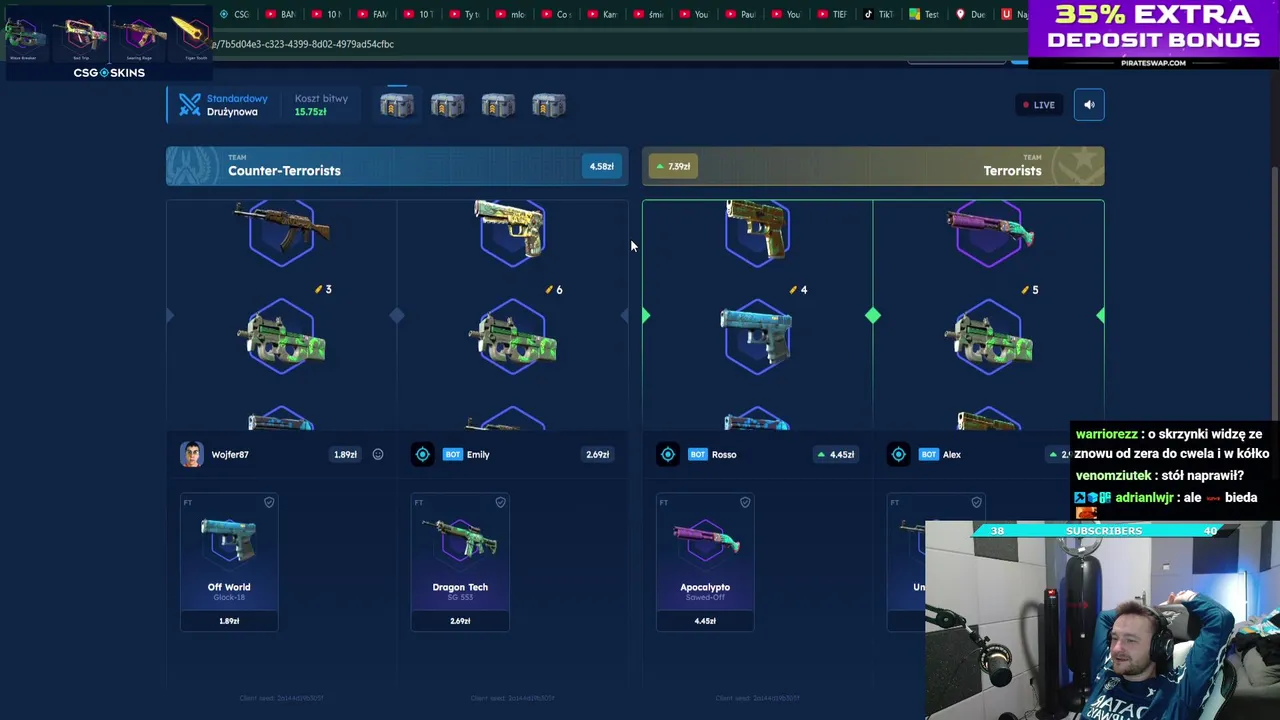
Task: Click the browser address bar URL
Action: (x=303, y=44)
